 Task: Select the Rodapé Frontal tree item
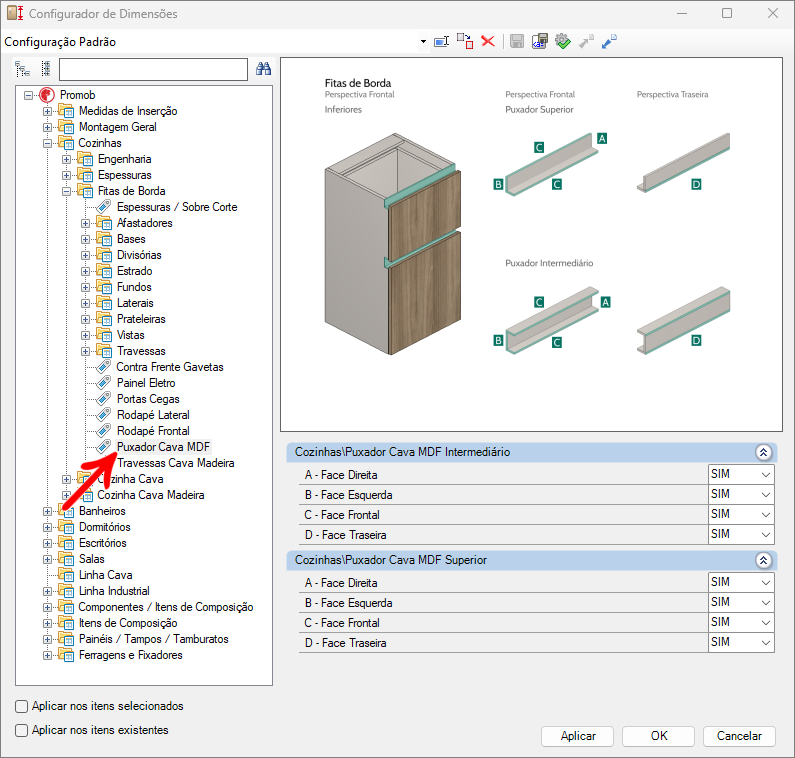[x=153, y=431]
